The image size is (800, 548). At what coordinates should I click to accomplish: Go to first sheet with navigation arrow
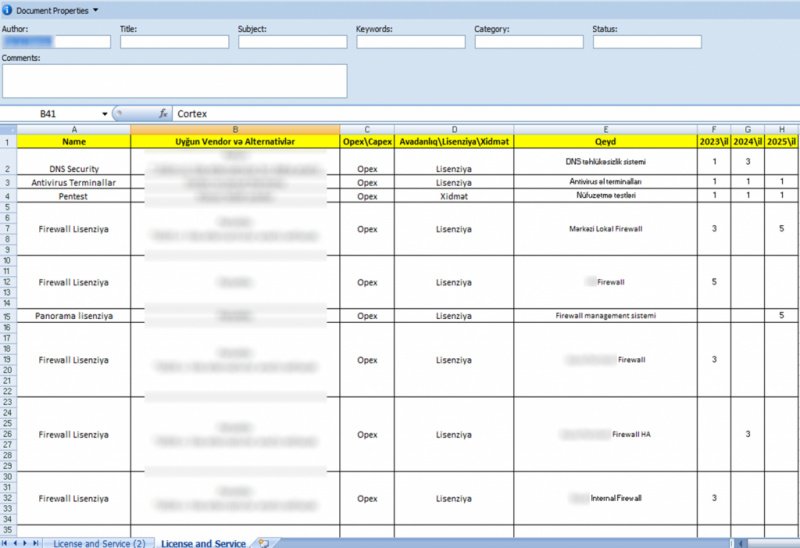click(x=6, y=543)
